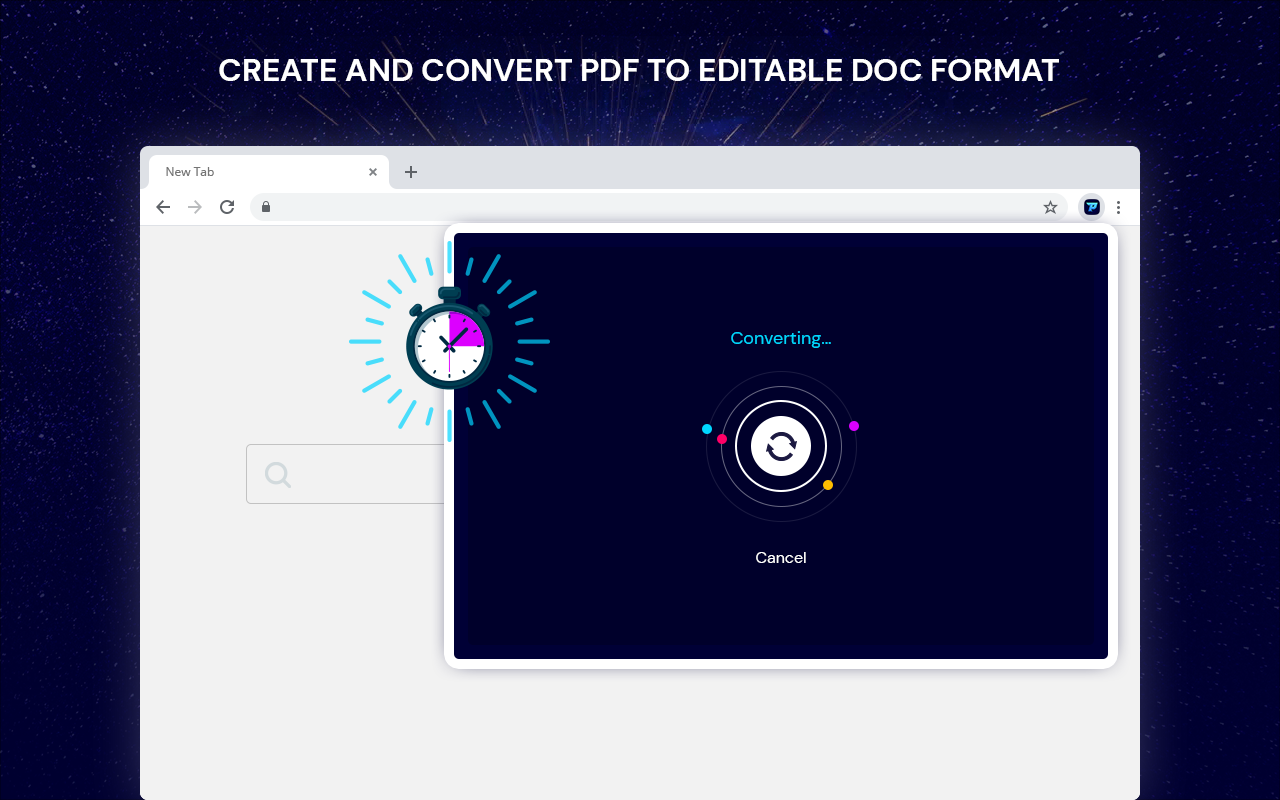Close the New Tab tab

[x=373, y=172]
